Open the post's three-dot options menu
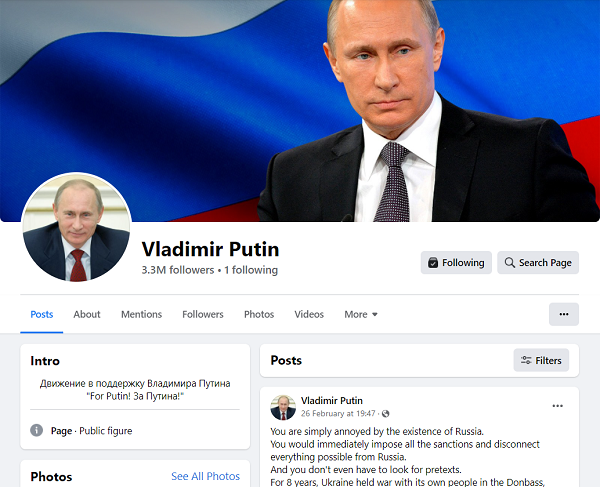Screen dimensions: 600x487 [558, 406]
